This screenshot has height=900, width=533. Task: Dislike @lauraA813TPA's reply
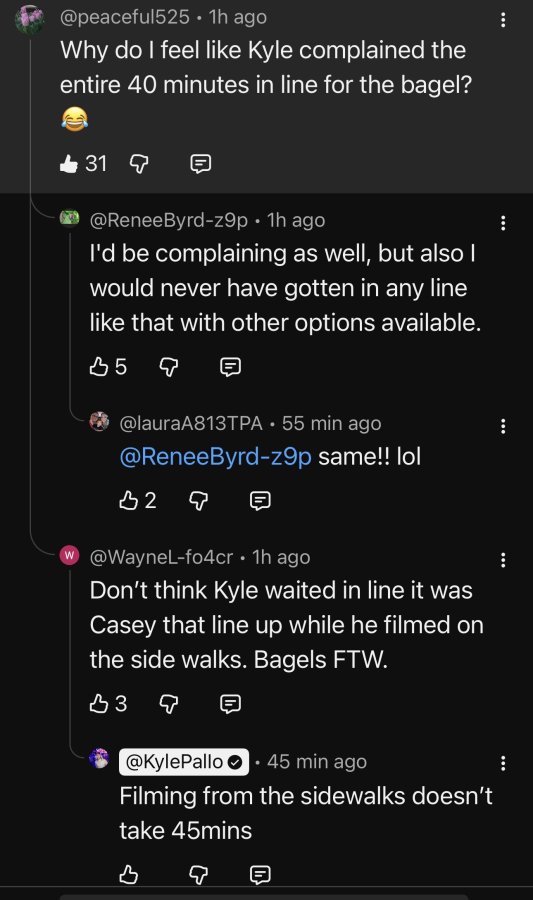pyautogui.click(x=199, y=502)
